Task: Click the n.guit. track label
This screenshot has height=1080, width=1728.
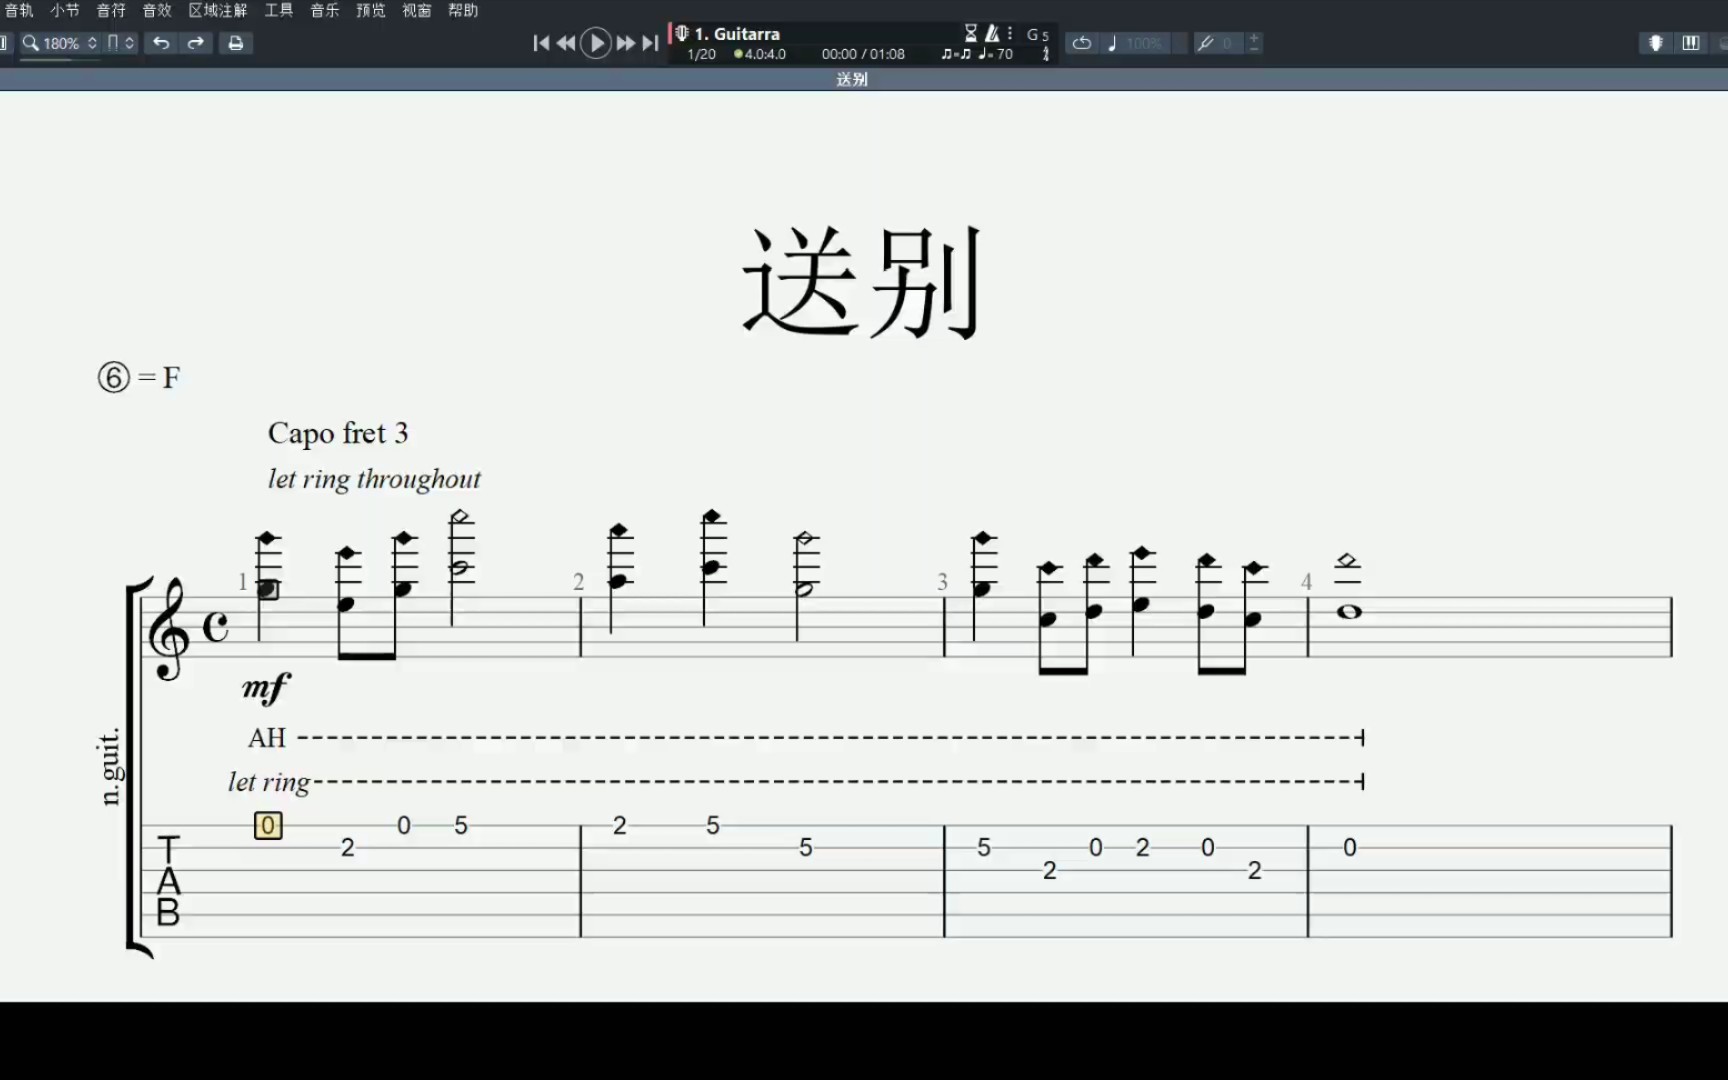Action: [x=110, y=767]
